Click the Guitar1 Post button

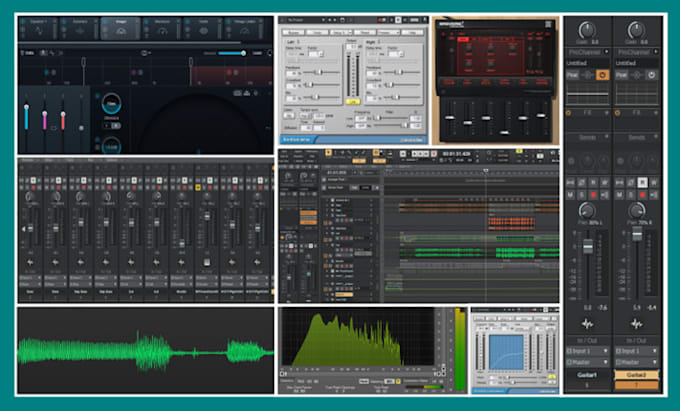click(572, 75)
